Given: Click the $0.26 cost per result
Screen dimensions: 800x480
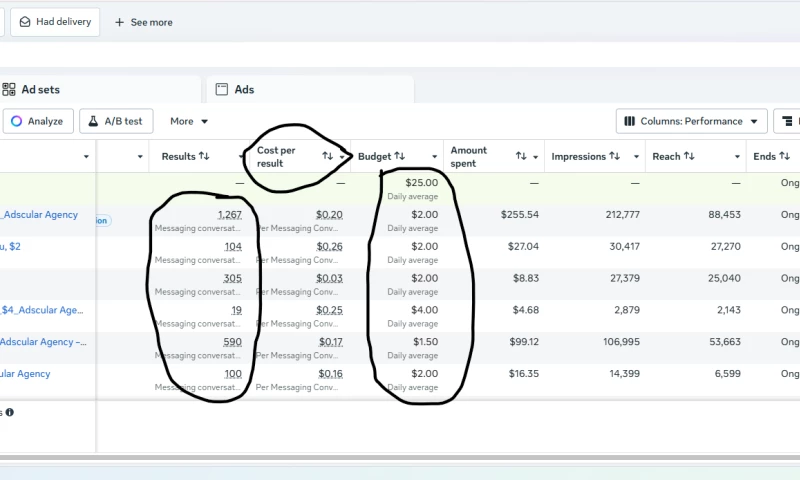Looking at the screenshot, I should pyautogui.click(x=330, y=247).
